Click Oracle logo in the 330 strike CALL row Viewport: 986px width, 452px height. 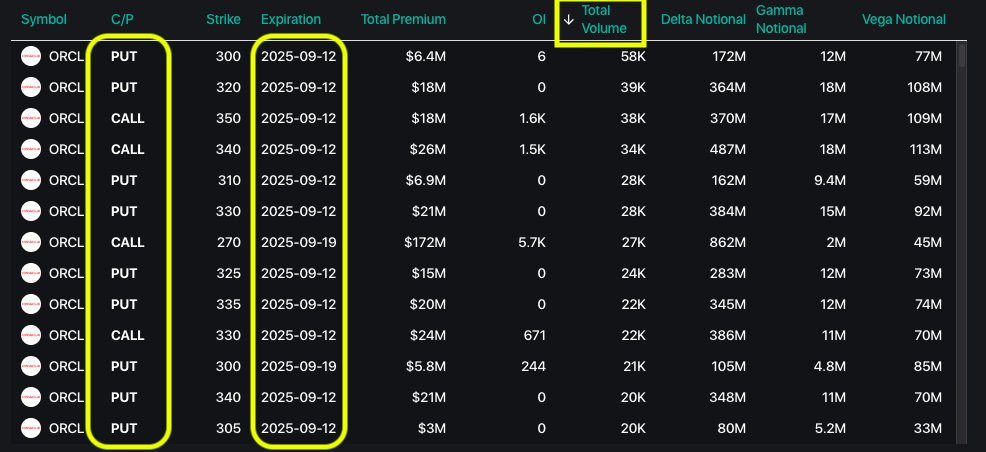[x=31, y=335]
